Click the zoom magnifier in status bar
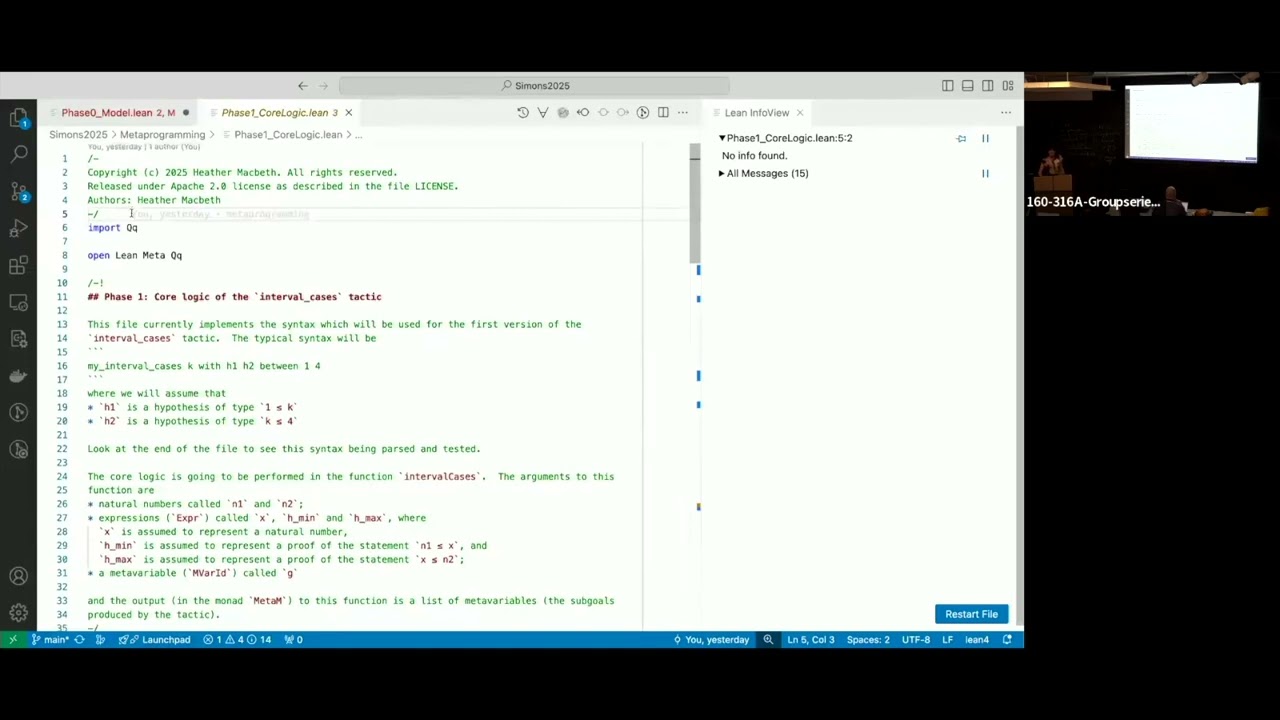The image size is (1280, 720). [x=768, y=640]
